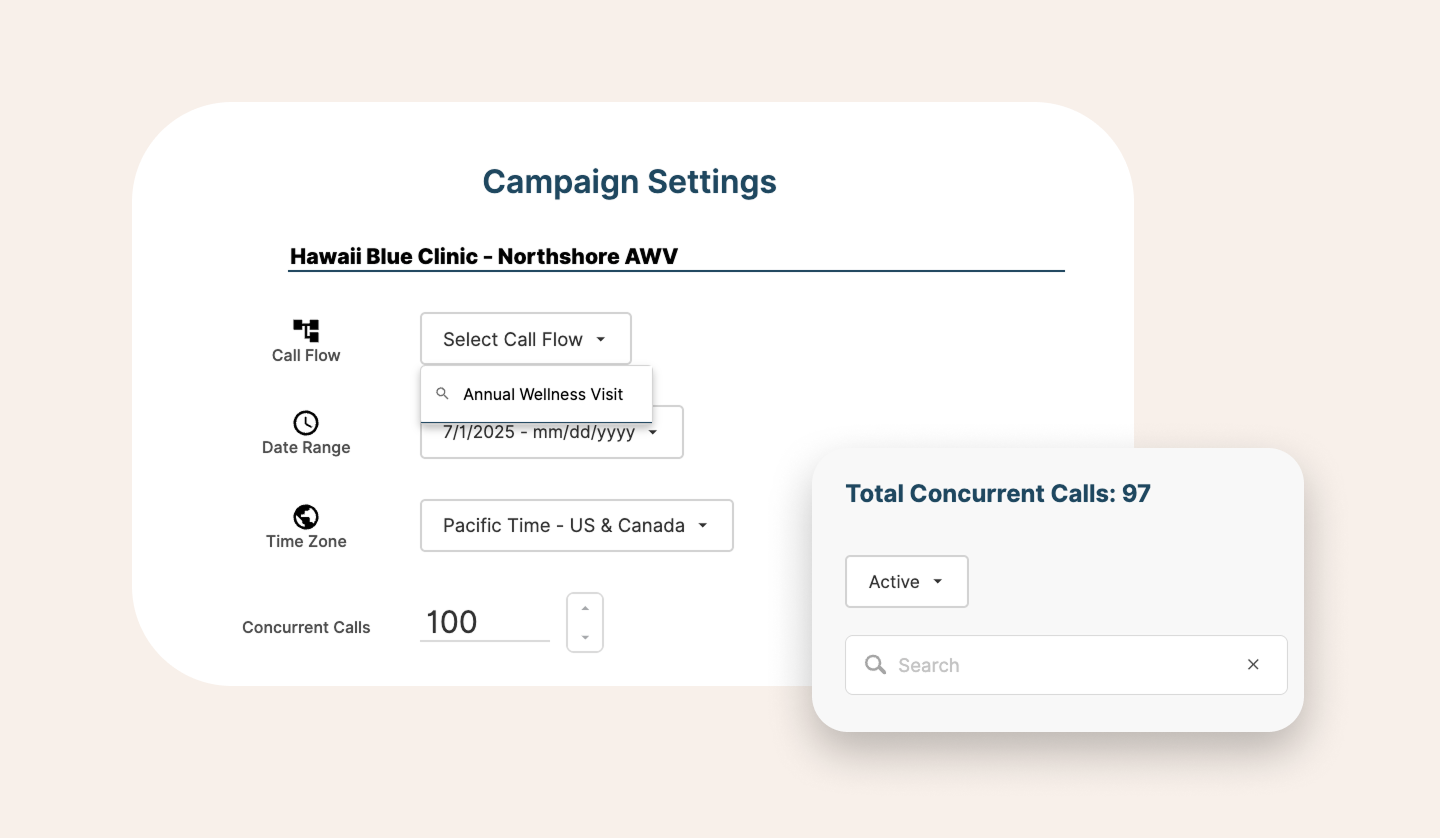
Task: Click the Call Flow tree icon
Action: coord(306,330)
